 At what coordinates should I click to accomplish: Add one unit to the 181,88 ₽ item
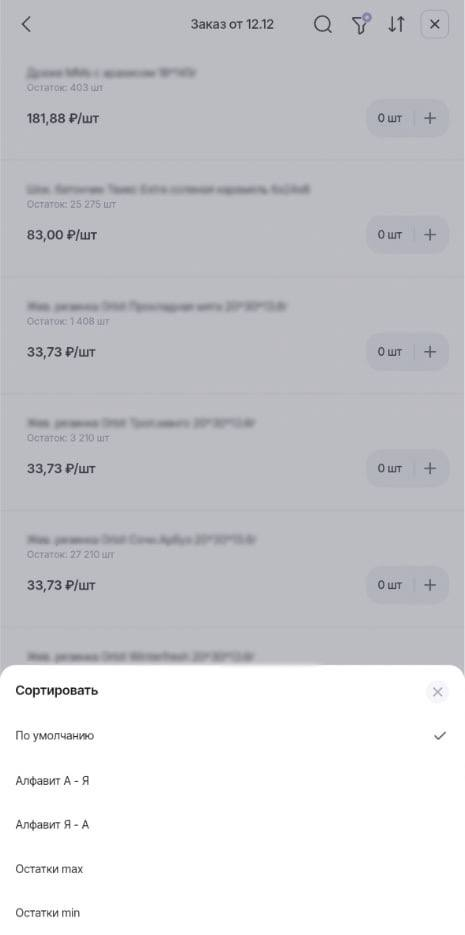pos(430,118)
